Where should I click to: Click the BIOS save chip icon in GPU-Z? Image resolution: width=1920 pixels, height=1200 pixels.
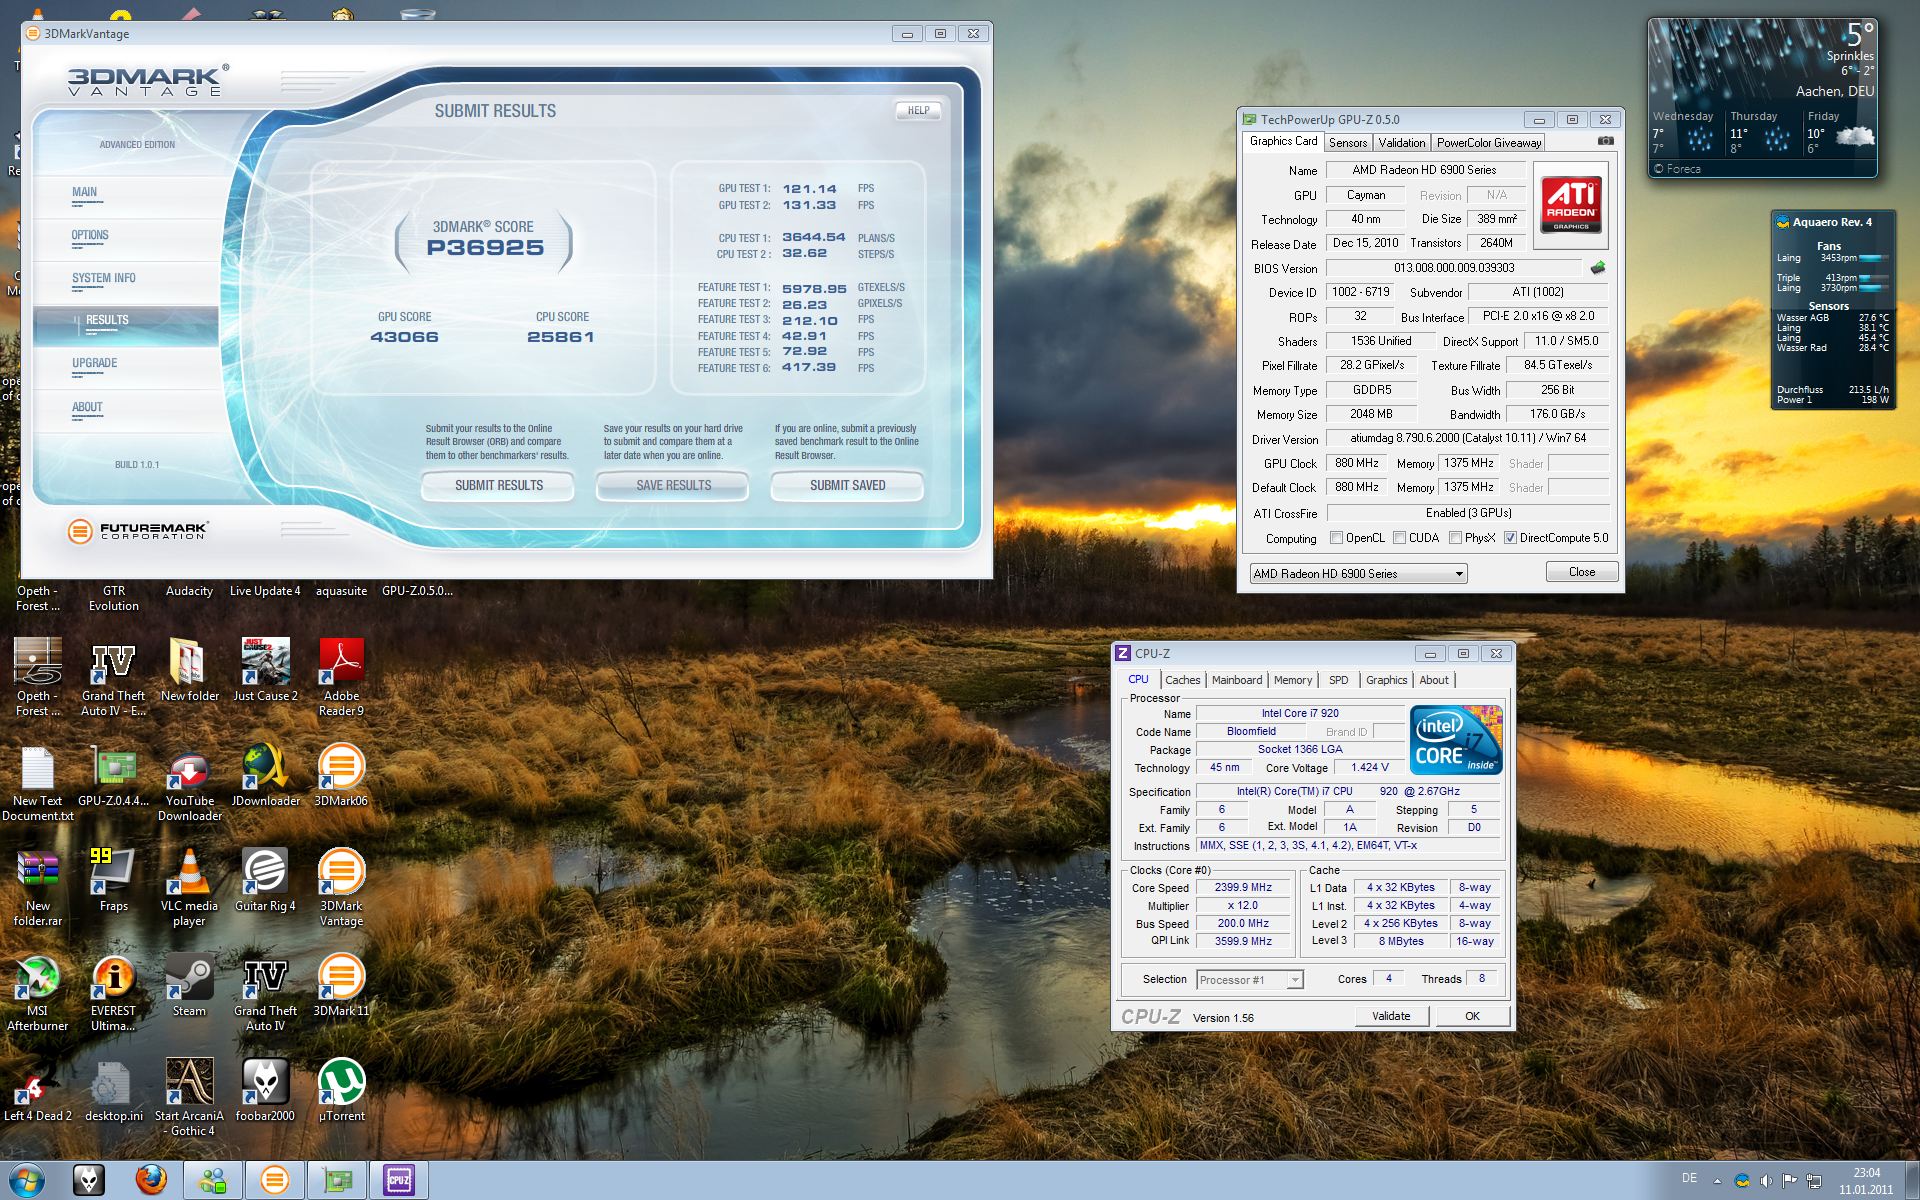click(1597, 268)
